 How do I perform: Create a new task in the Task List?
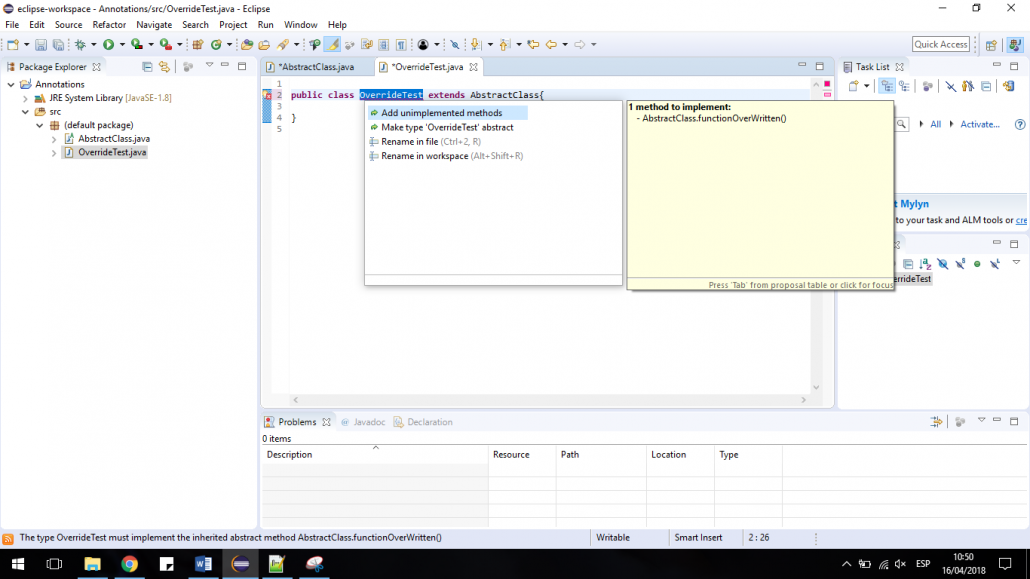tap(854, 85)
